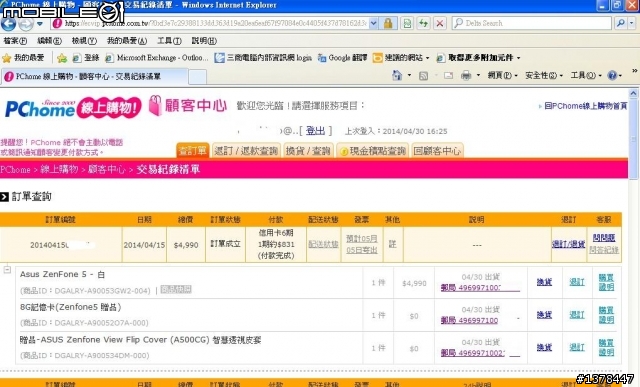Screen dimensions: 640x387
Task: Open the search provider dropdown arrow
Action: click(x=632, y=23)
